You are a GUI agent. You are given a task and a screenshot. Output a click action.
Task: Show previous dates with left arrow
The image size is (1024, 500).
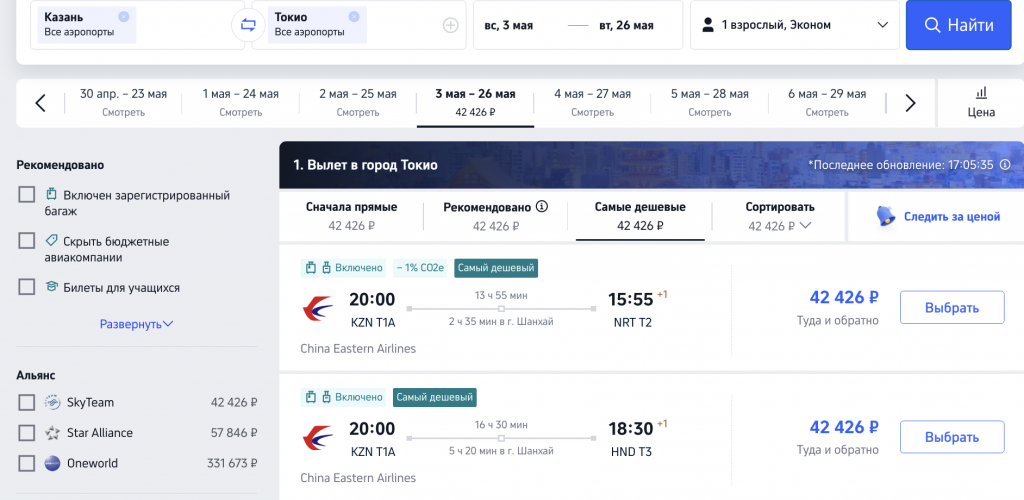40,103
